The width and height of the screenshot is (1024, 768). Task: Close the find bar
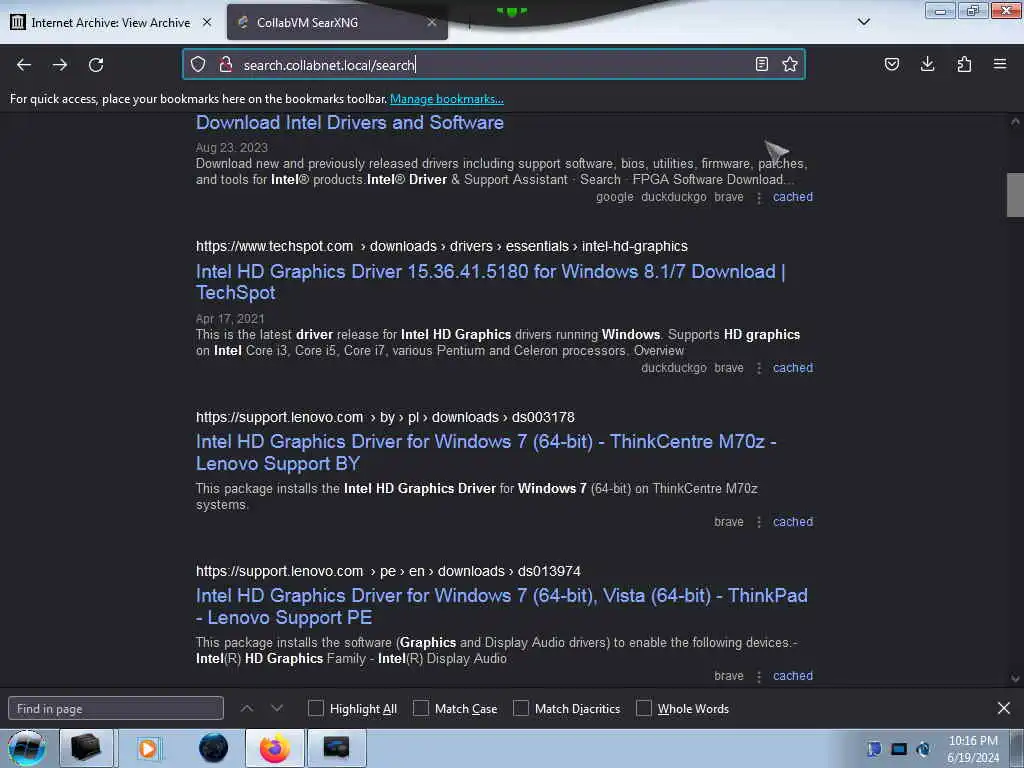pos(1004,708)
